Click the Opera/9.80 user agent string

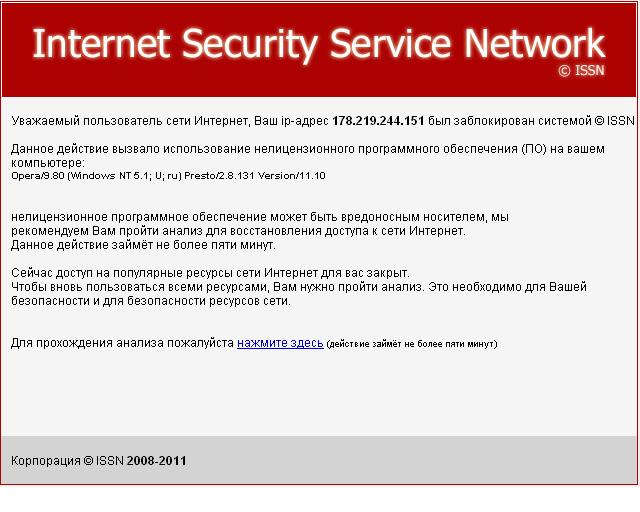pos(168,175)
